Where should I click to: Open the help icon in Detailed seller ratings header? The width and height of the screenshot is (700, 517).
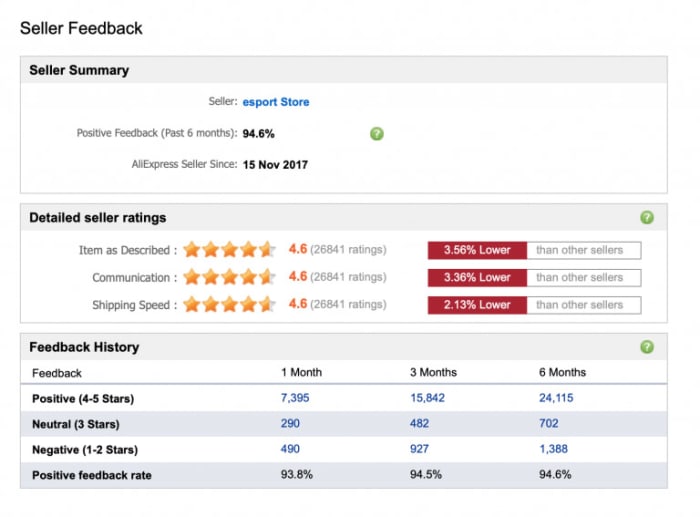point(647,217)
